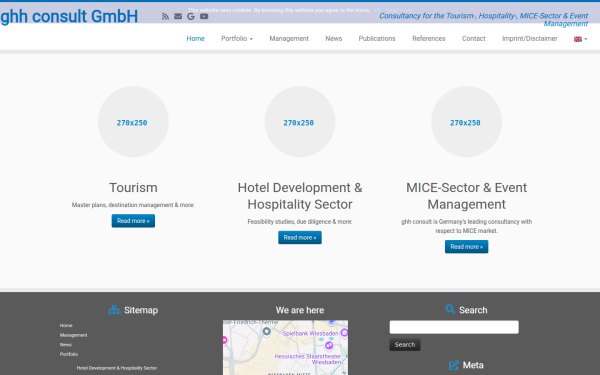Click the Wiesbaden map
This screenshot has height=375, width=600.
coord(285,347)
